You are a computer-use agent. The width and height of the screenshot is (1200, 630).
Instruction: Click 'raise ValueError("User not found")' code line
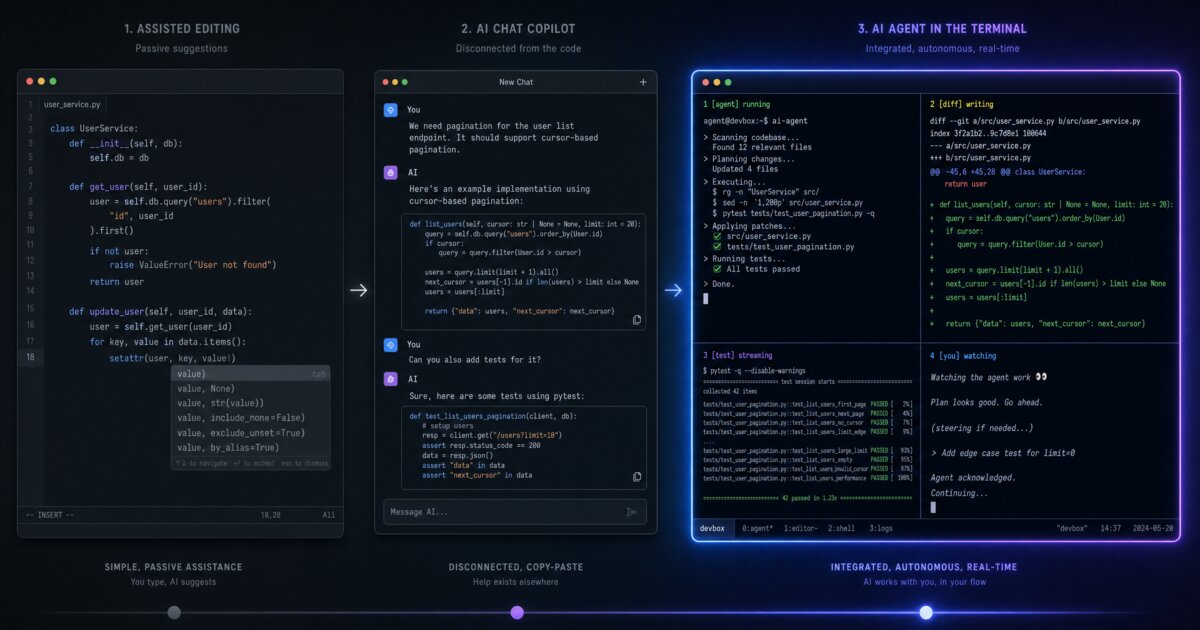coord(193,265)
